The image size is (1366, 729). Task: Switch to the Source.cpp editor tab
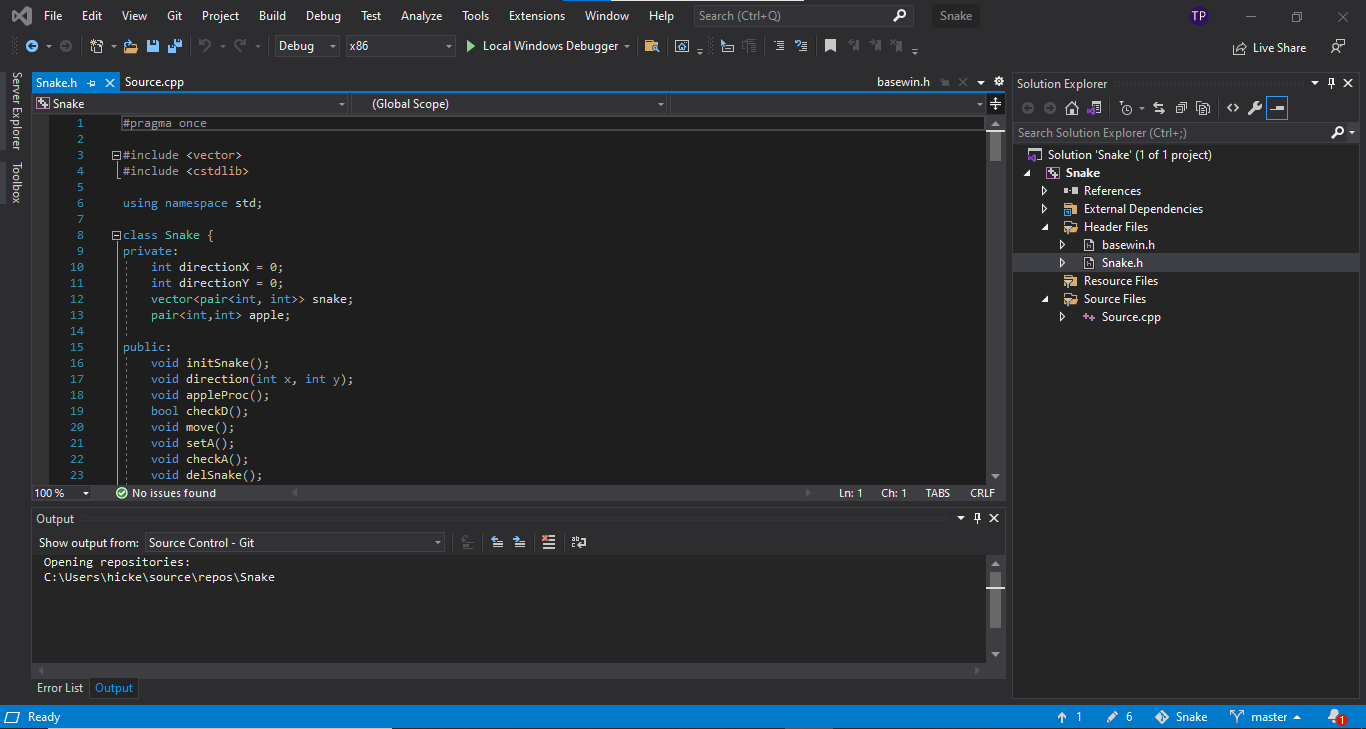click(154, 82)
